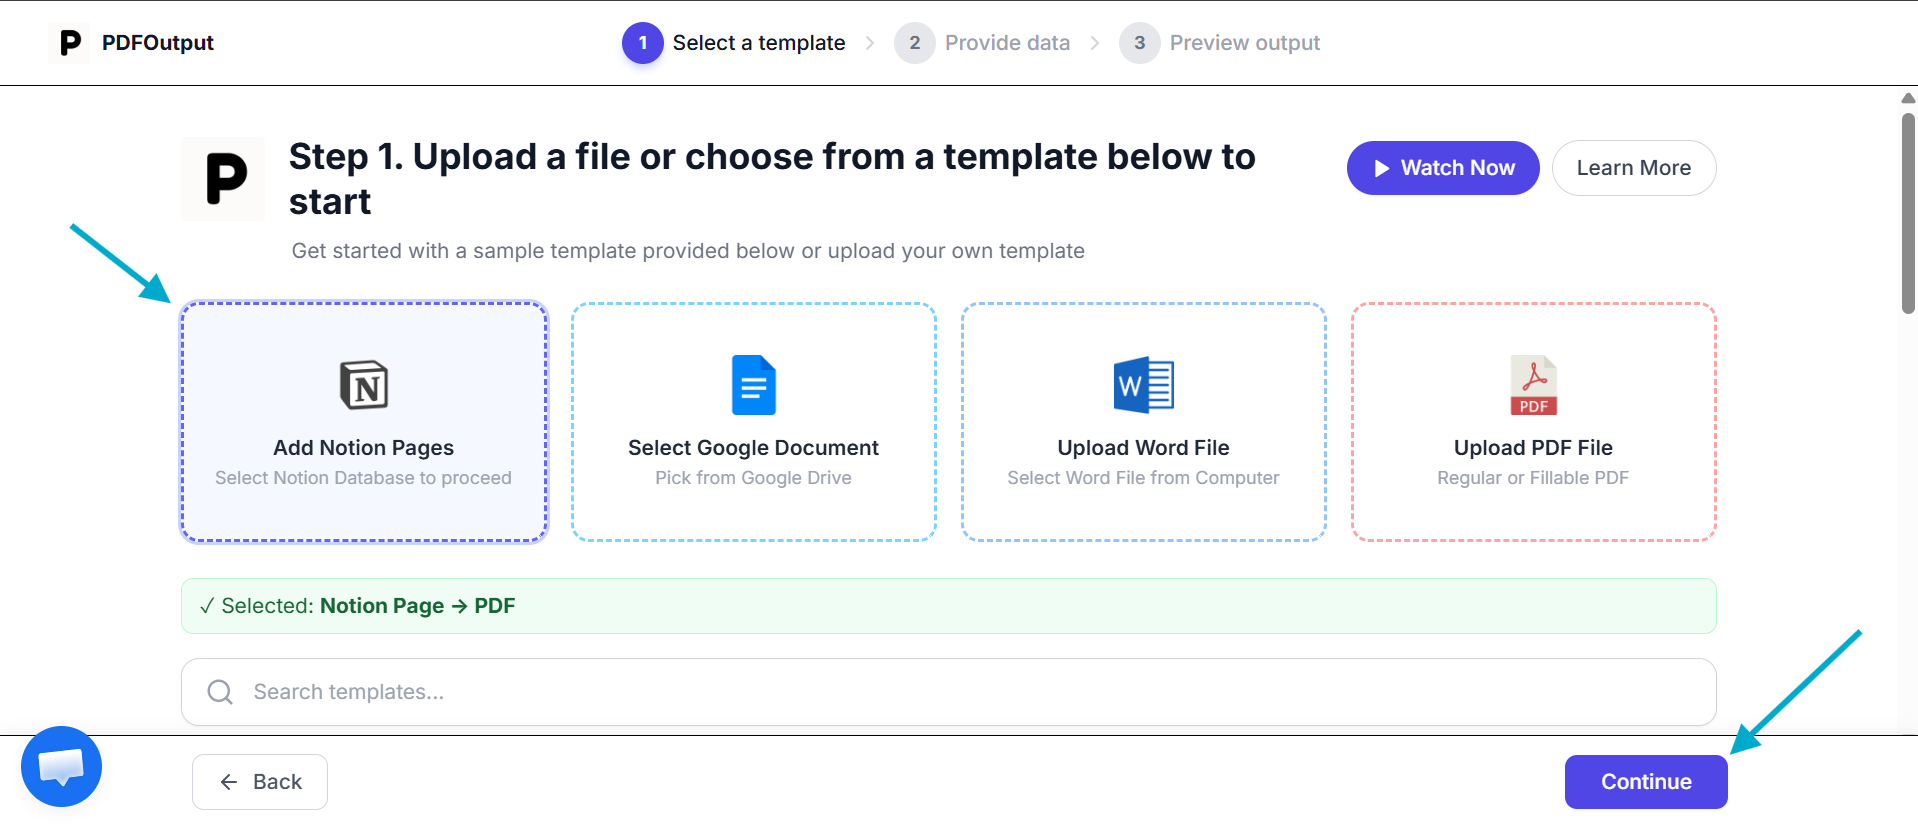Go to step 1 Select a template

click(734, 43)
